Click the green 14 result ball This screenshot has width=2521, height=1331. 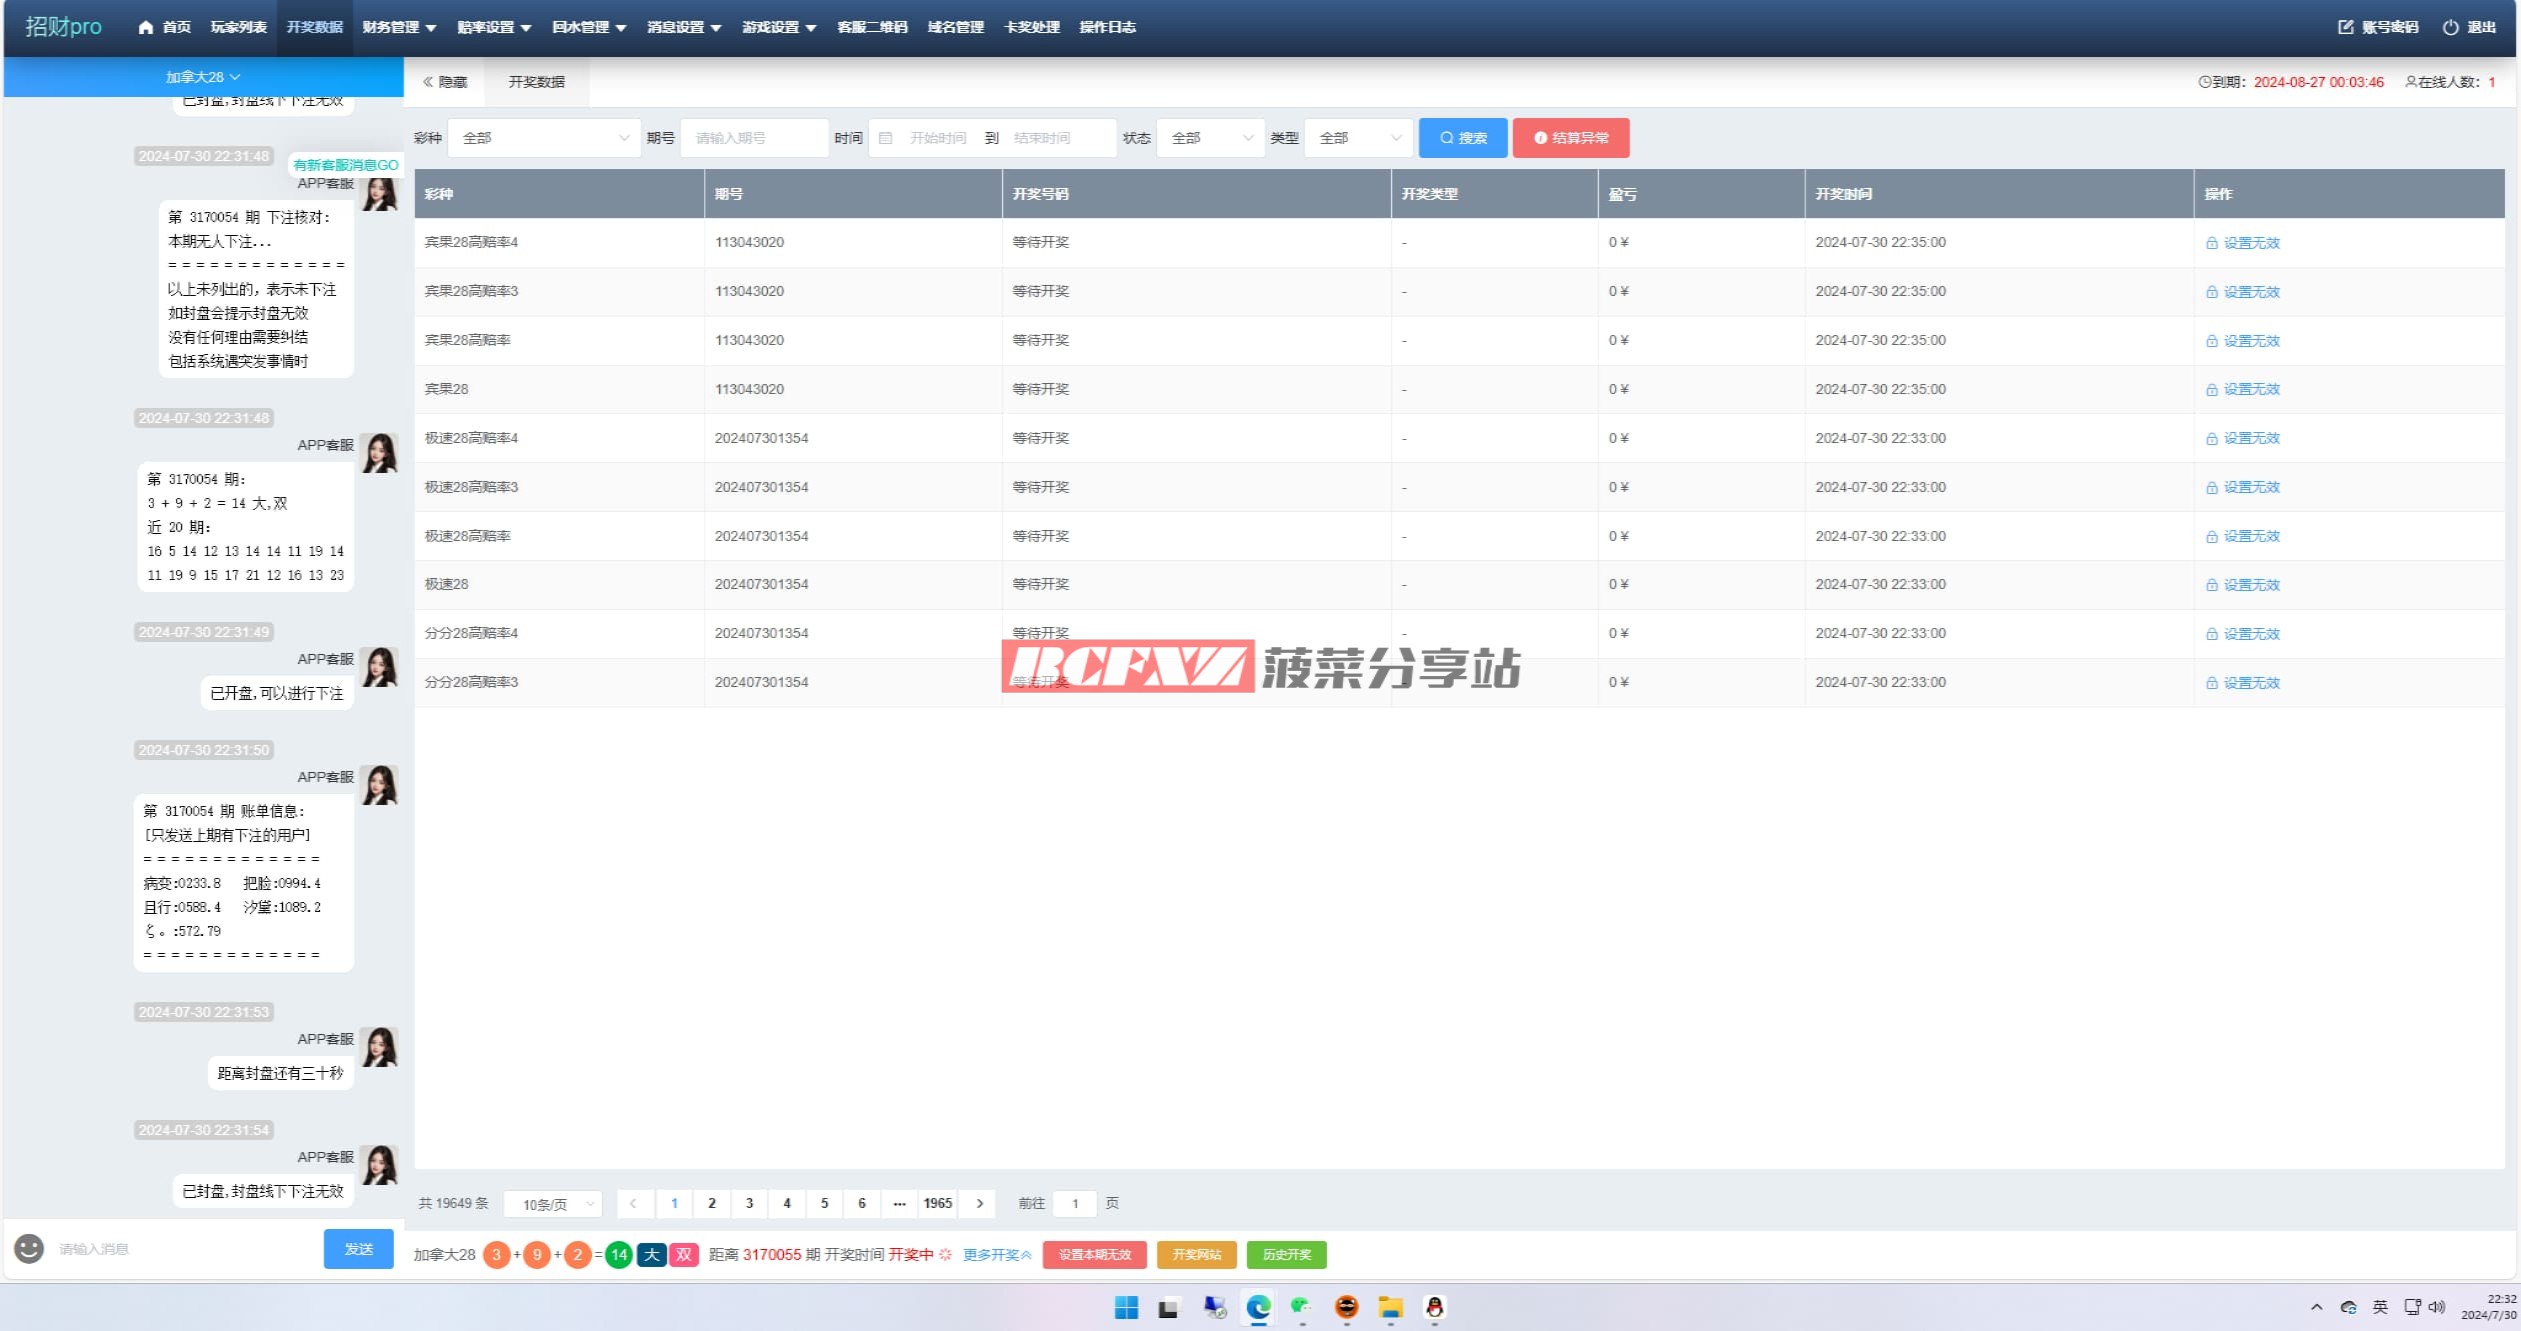[619, 1254]
